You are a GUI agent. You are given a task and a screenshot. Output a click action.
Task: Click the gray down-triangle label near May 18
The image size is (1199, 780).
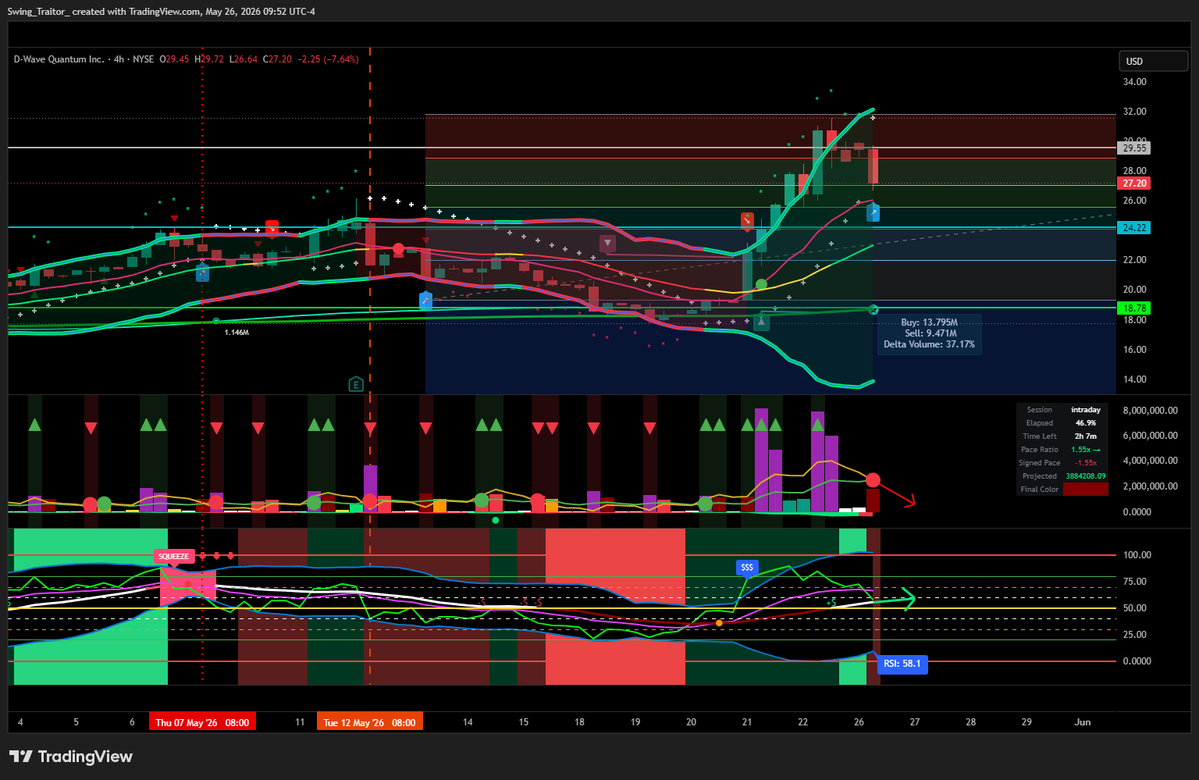coord(607,244)
